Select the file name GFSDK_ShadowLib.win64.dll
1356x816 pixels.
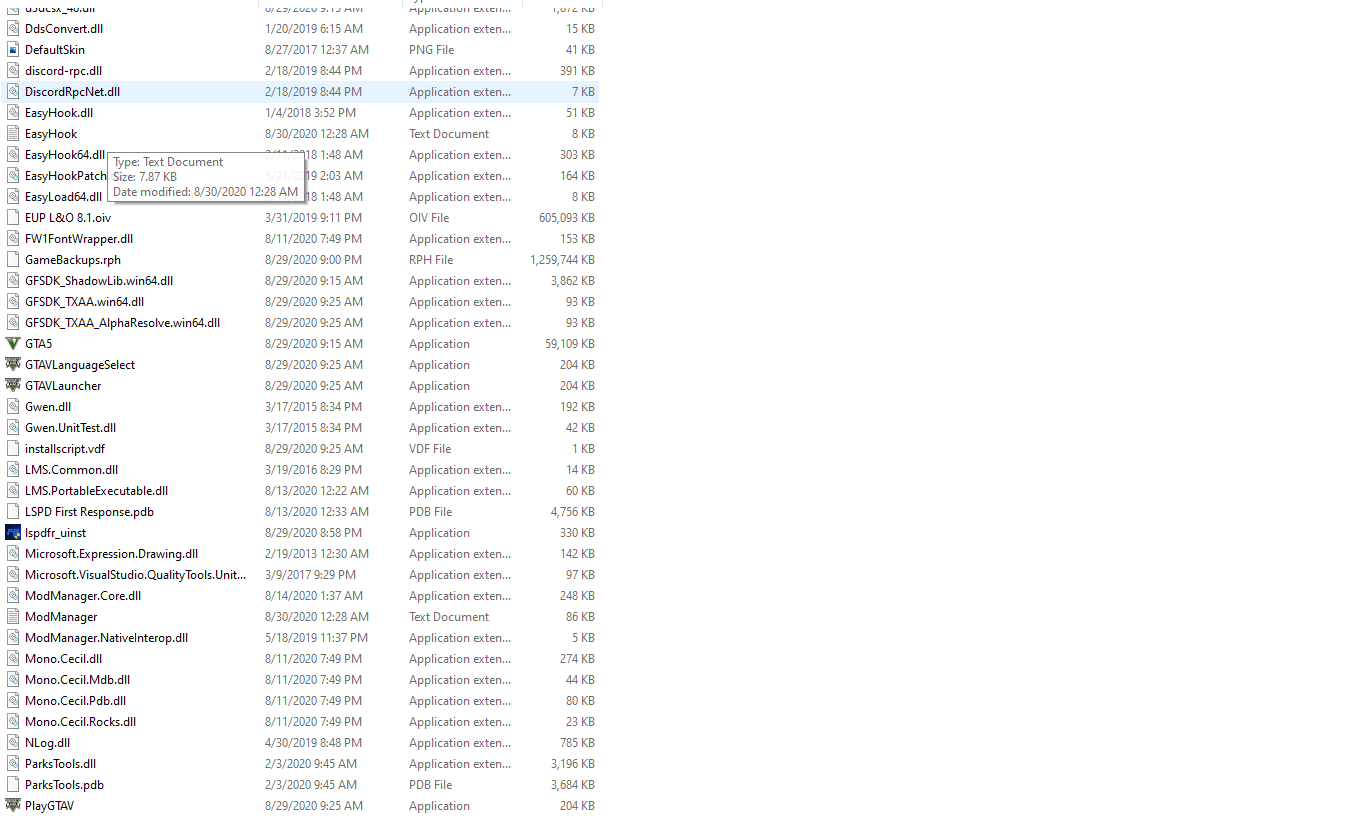[99, 281]
